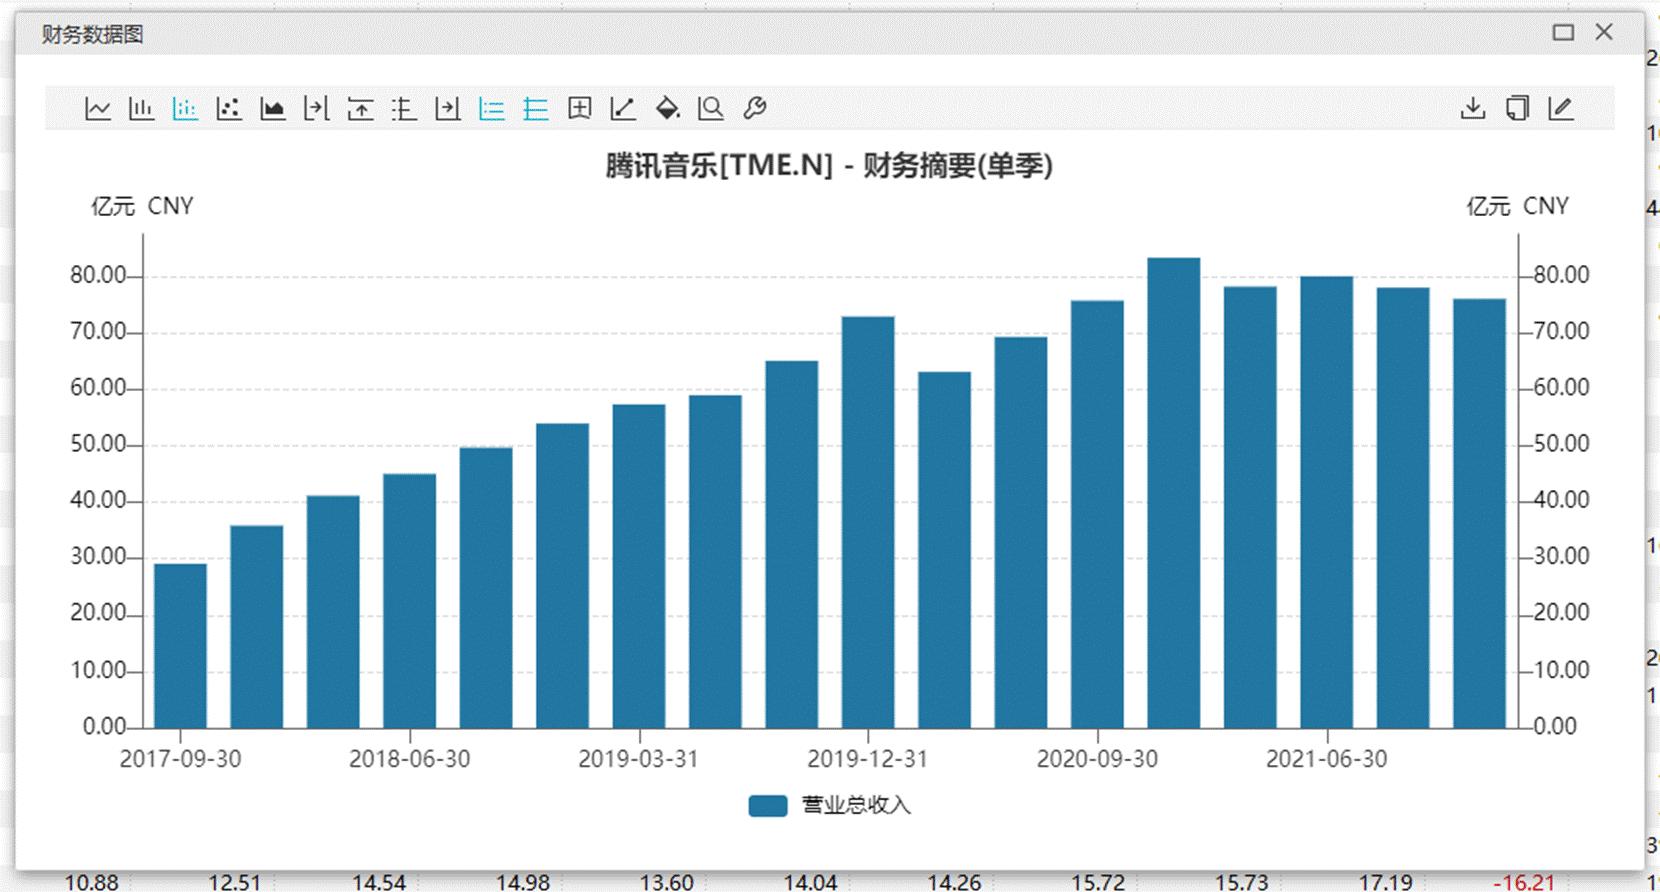Viewport: 1660px width, 892px height.
Task: Download the chart with export icon
Action: point(1473,108)
